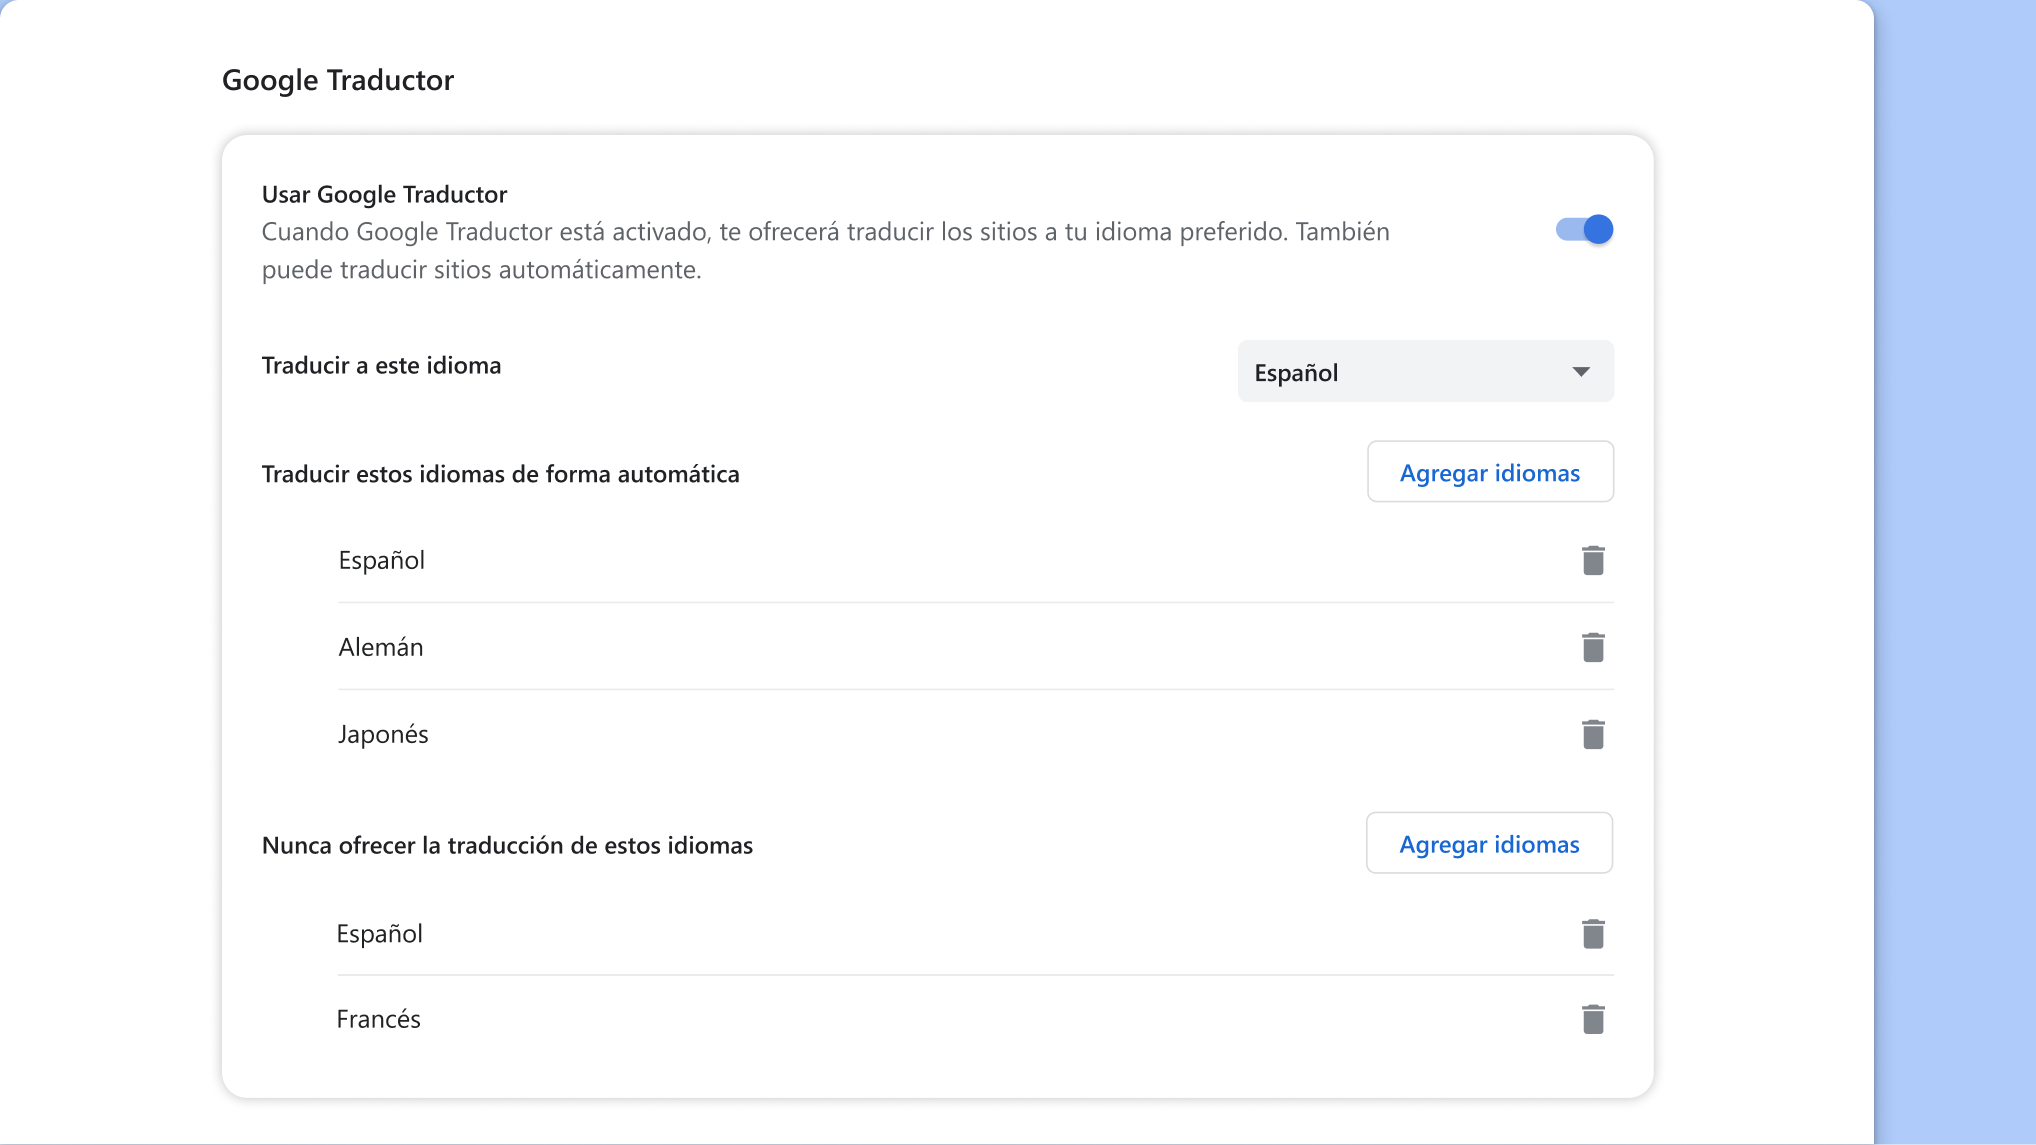2036x1145 pixels.
Task: Click the automatic translation section heading
Action: pyautogui.click(x=500, y=474)
